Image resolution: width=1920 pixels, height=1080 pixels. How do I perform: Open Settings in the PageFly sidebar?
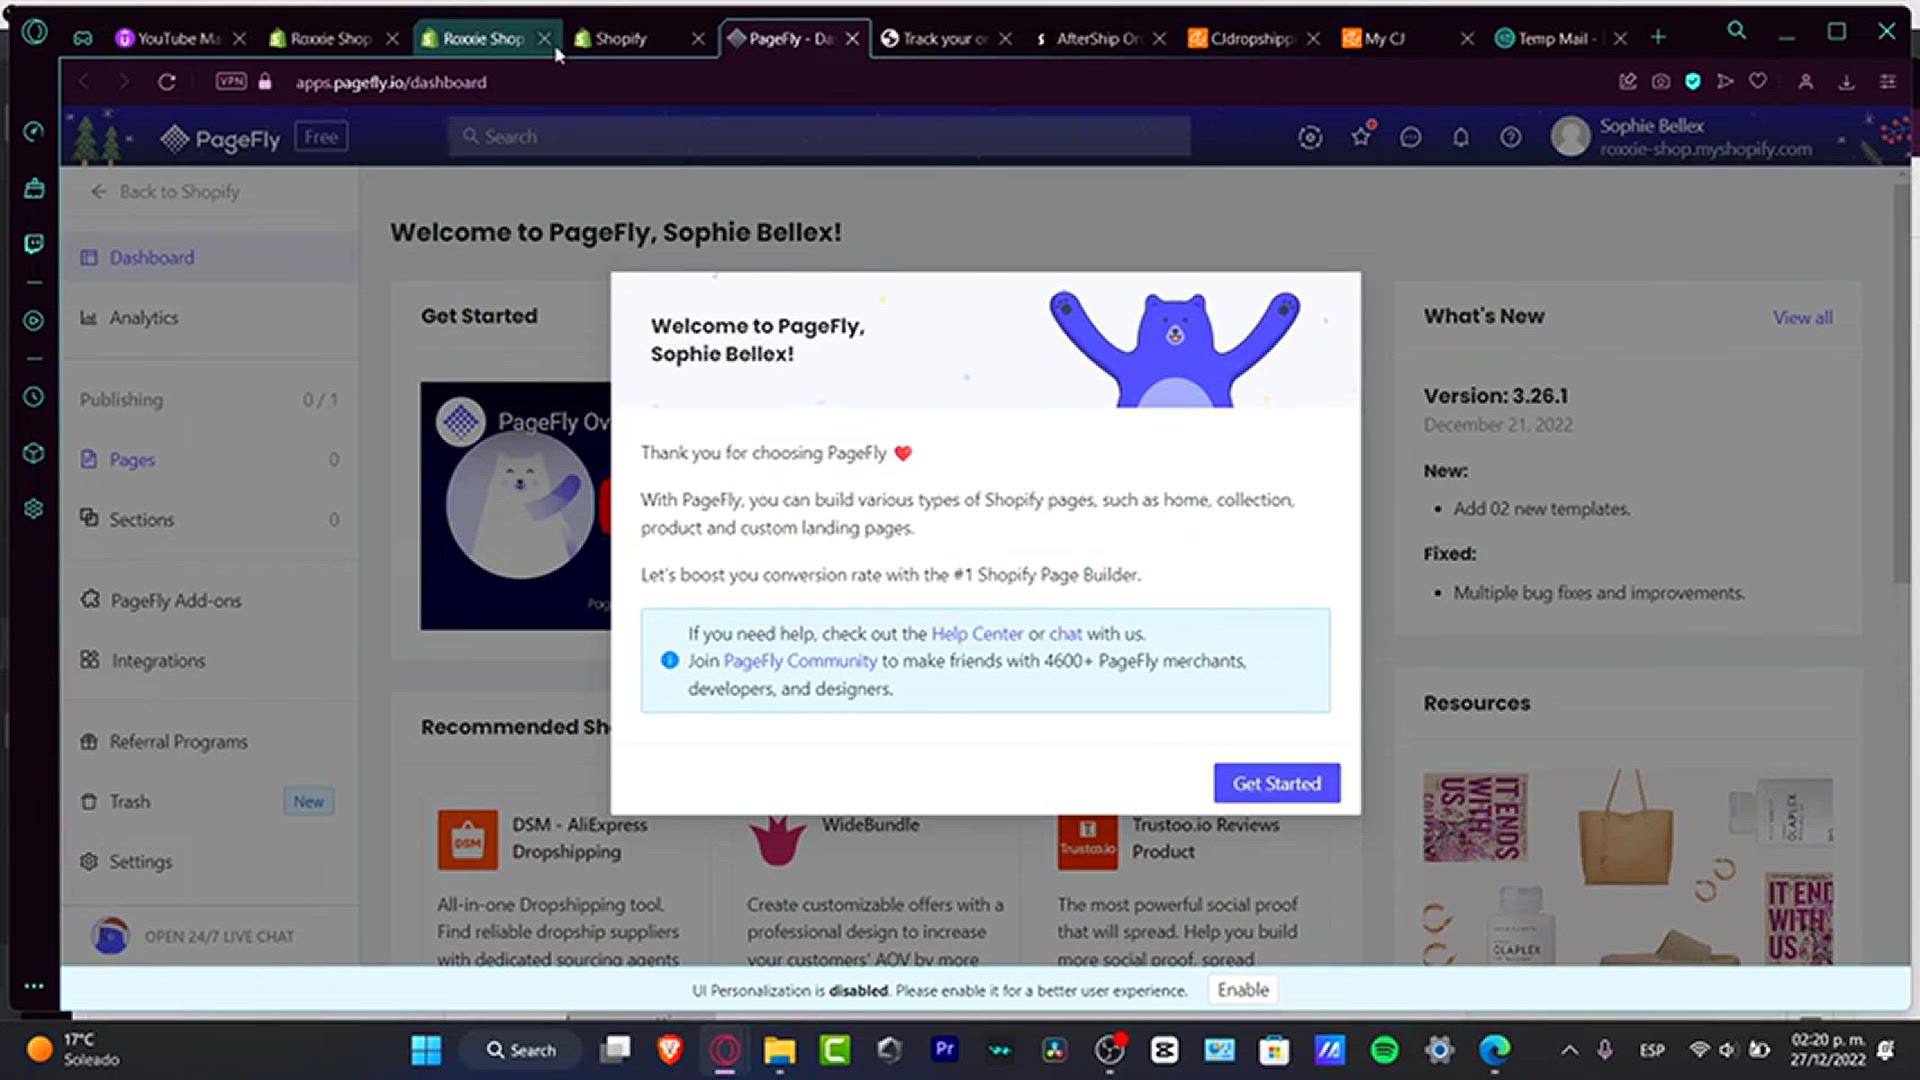pos(210,862)
